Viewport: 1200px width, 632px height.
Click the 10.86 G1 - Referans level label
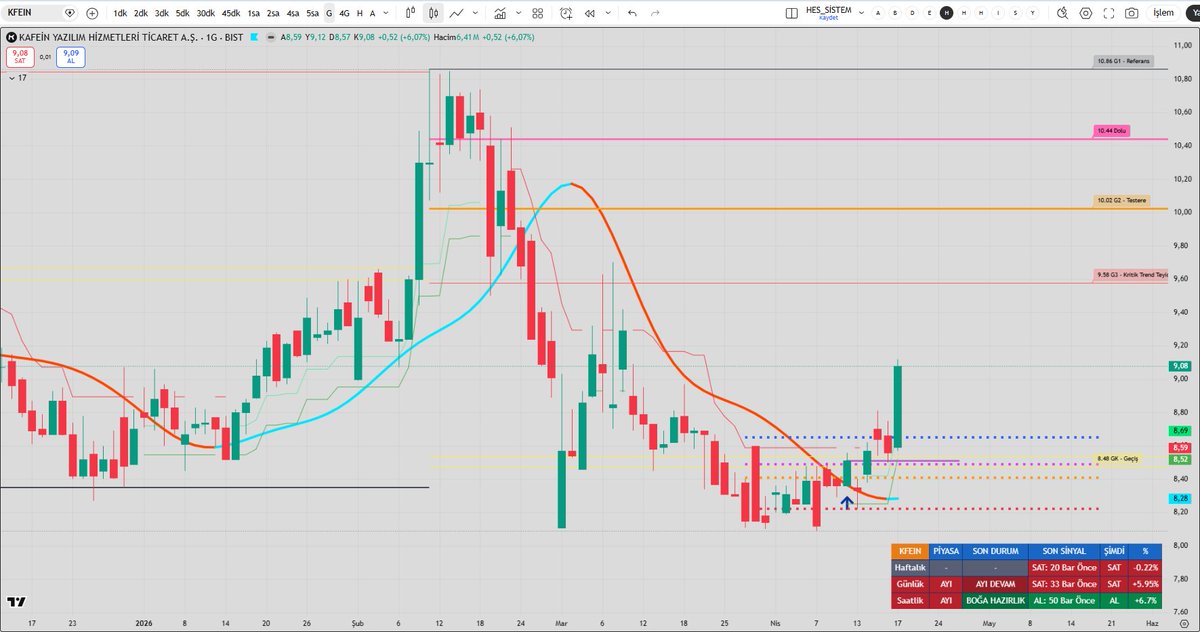1124,61
